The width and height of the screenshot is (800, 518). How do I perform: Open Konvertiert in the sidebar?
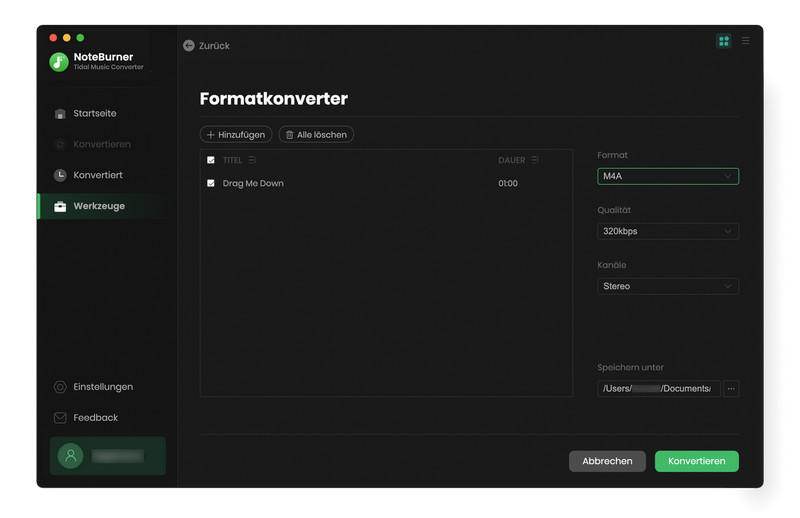[x=97, y=175]
